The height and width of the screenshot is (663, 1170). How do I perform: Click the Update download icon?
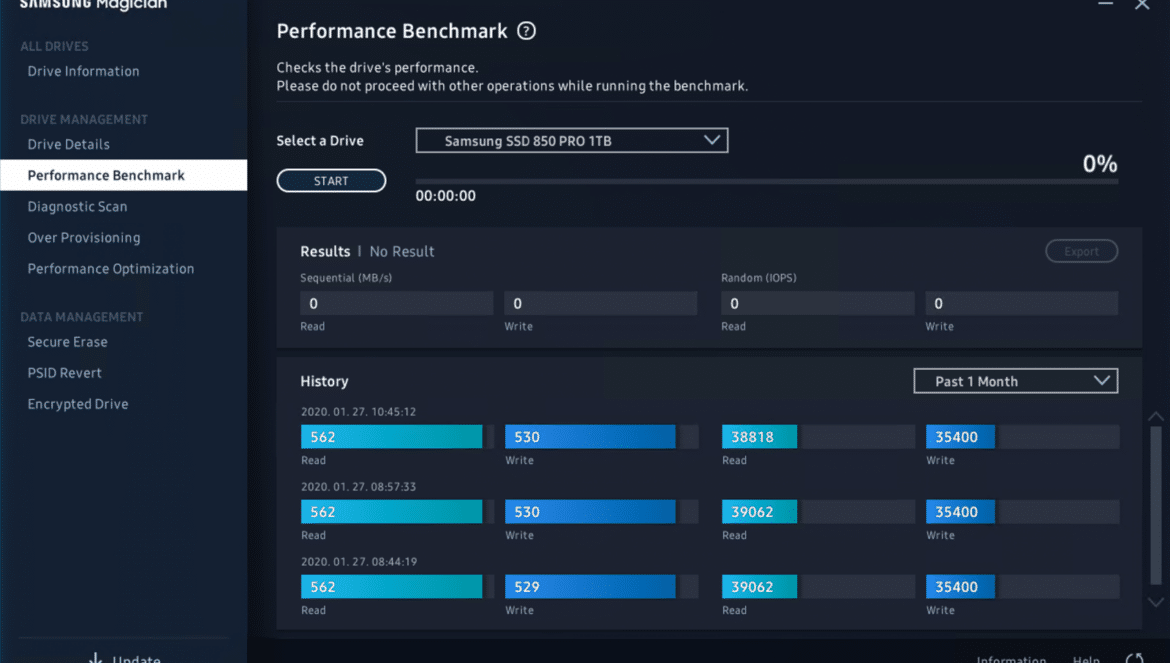pyautogui.click(x=96, y=659)
